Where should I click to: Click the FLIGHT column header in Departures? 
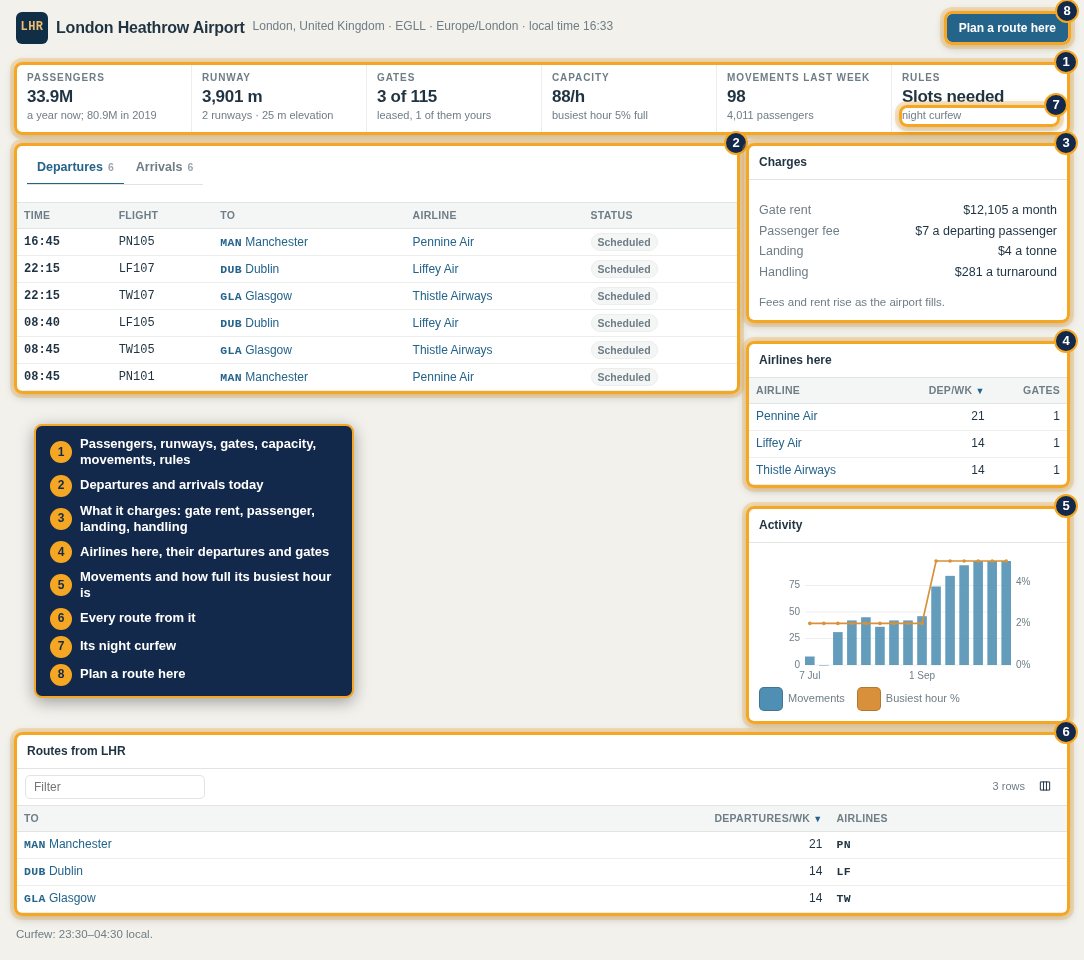coord(138,216)
